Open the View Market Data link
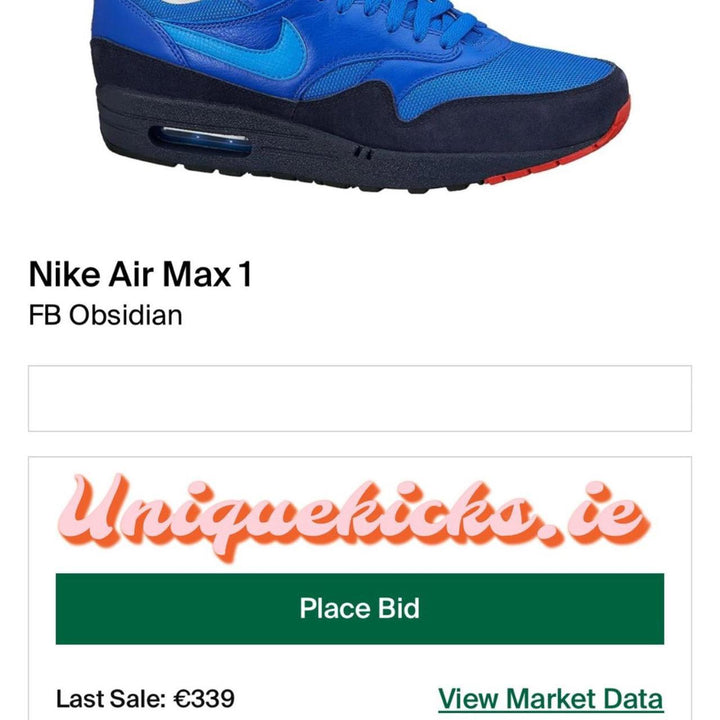The image size is (720, 720). point(551,699)
